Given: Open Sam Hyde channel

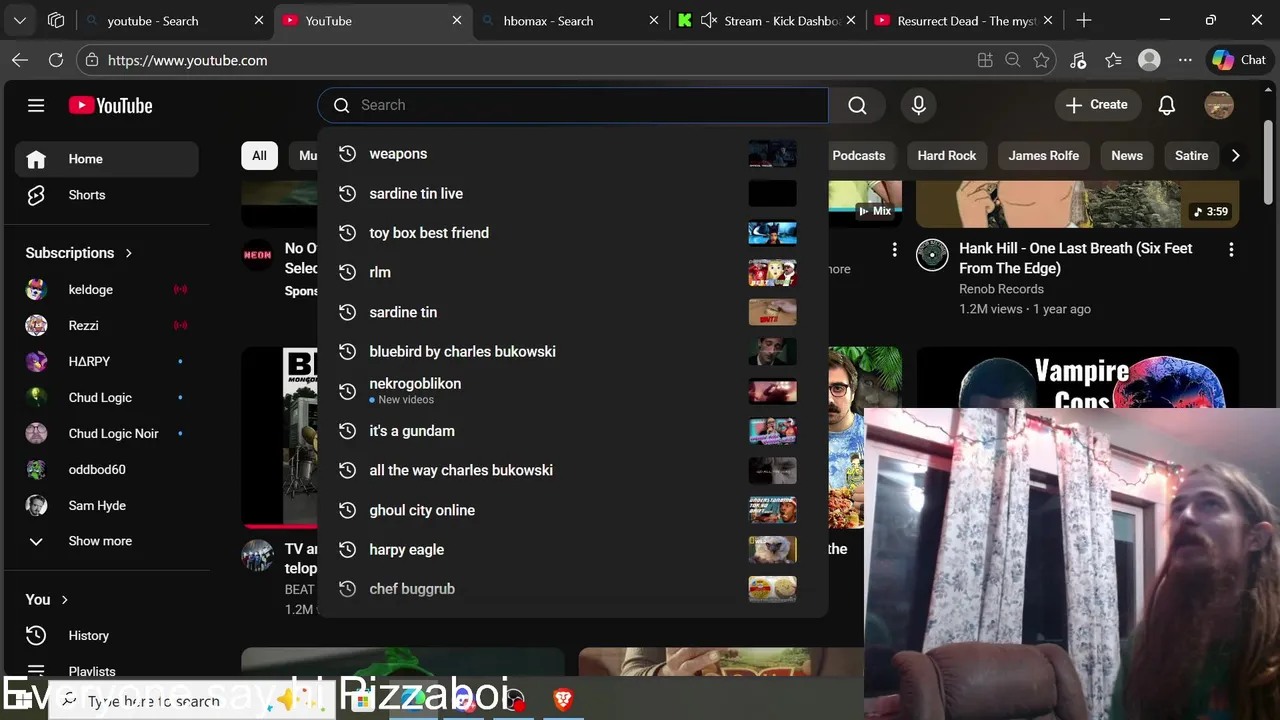Looking at the screenshot, I should click(x=106, y=506).
